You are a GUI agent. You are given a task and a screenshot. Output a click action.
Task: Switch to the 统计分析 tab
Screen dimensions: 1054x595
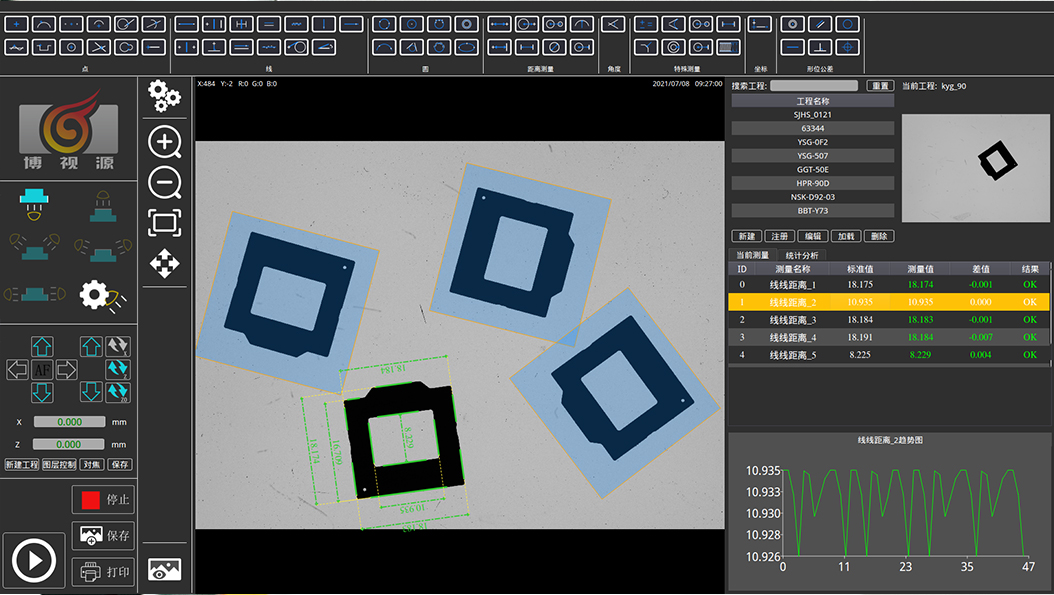801,255
